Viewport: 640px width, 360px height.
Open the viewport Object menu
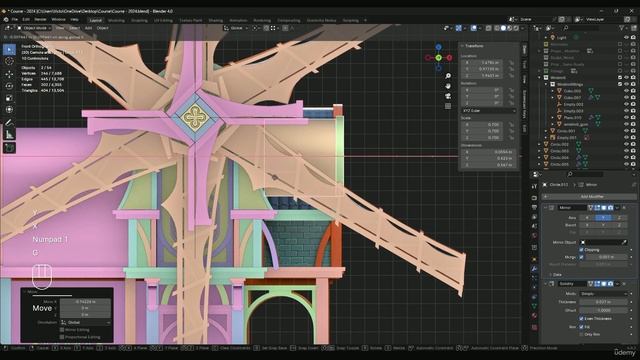click(102, 28)
